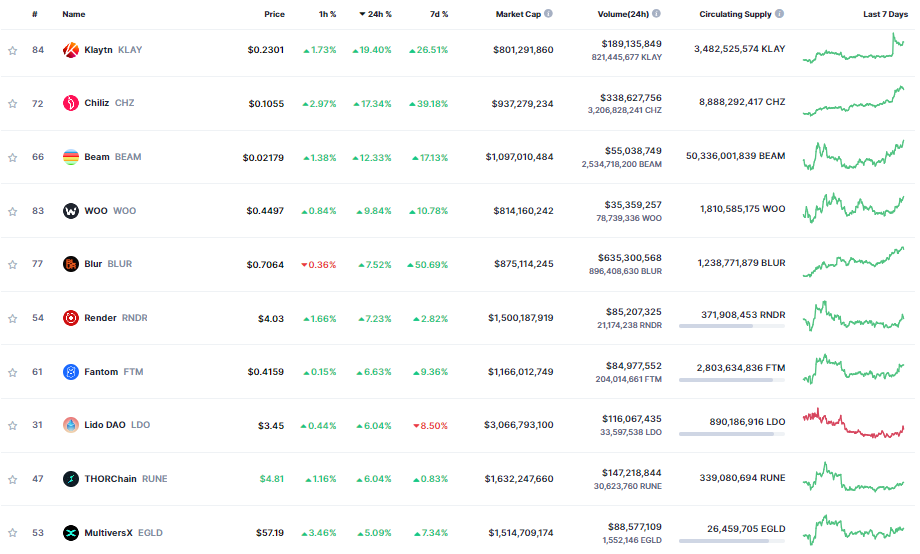
Task: Click Fantom circulating supply progress bar
Action: [x=732, y=380]
